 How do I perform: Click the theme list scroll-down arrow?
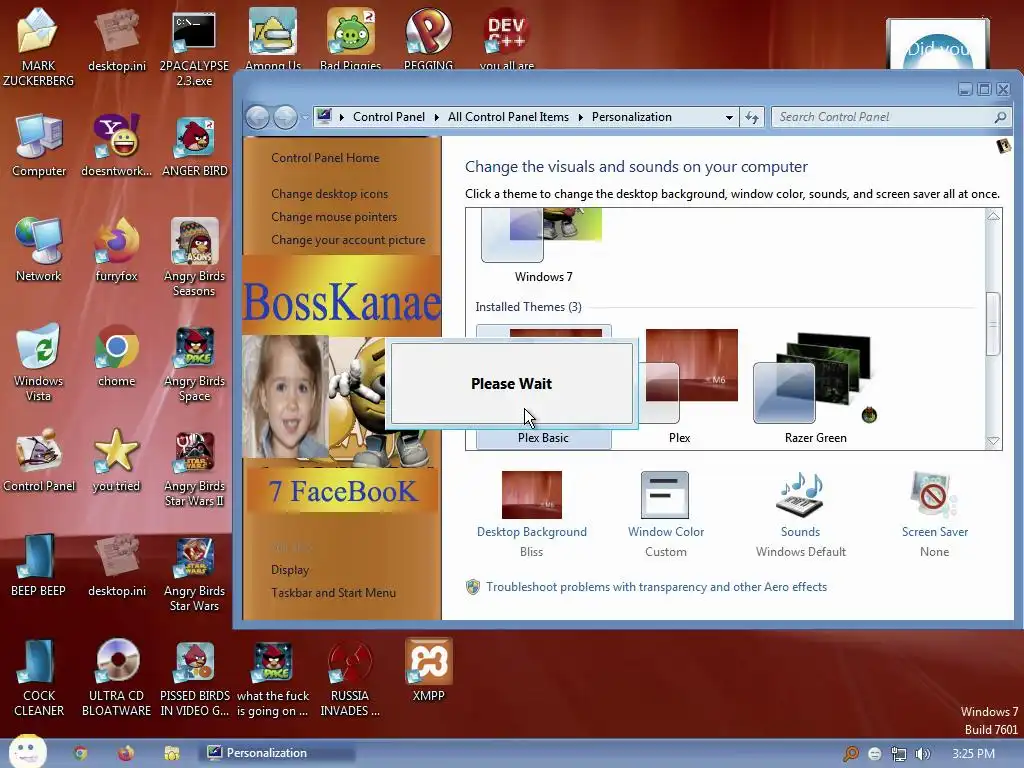tap(993, 441)
